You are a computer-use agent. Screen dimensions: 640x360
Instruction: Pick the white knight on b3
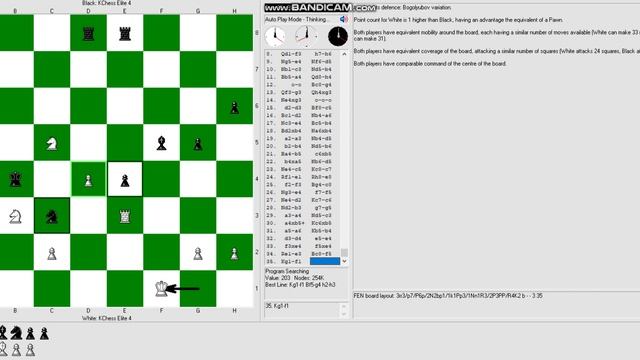tap(16, 216)
